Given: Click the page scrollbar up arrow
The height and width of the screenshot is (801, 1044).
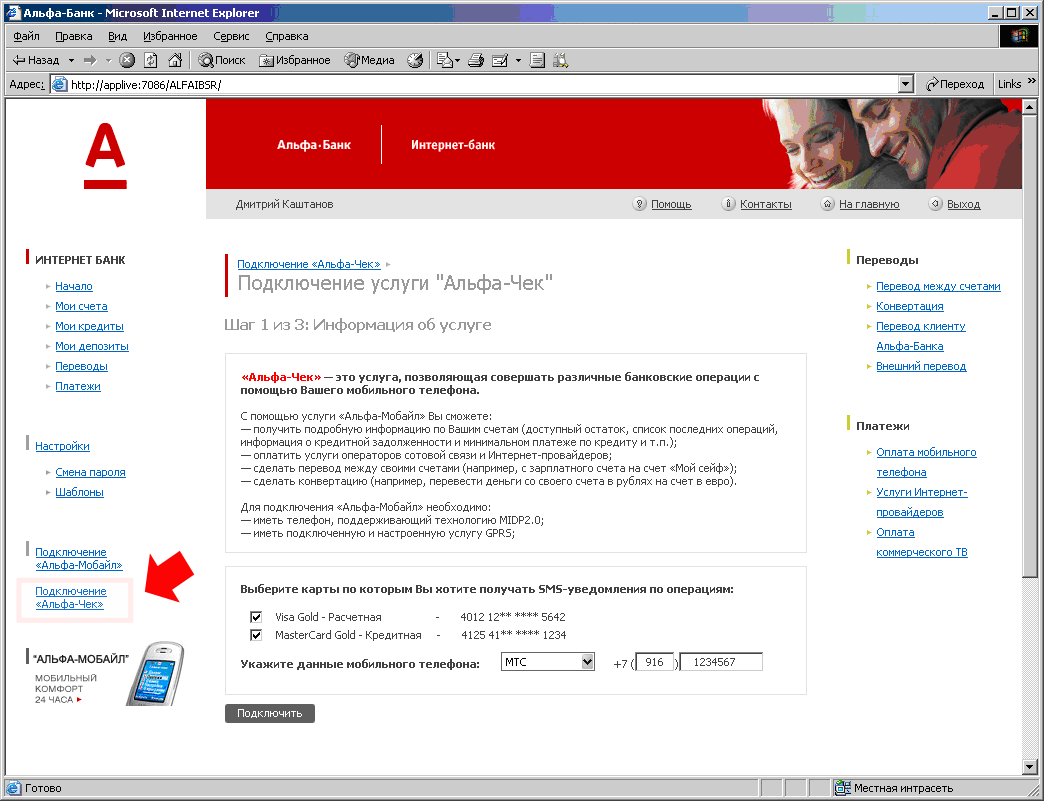Looking at the screenshot, I should click(x=1029, y=106).
